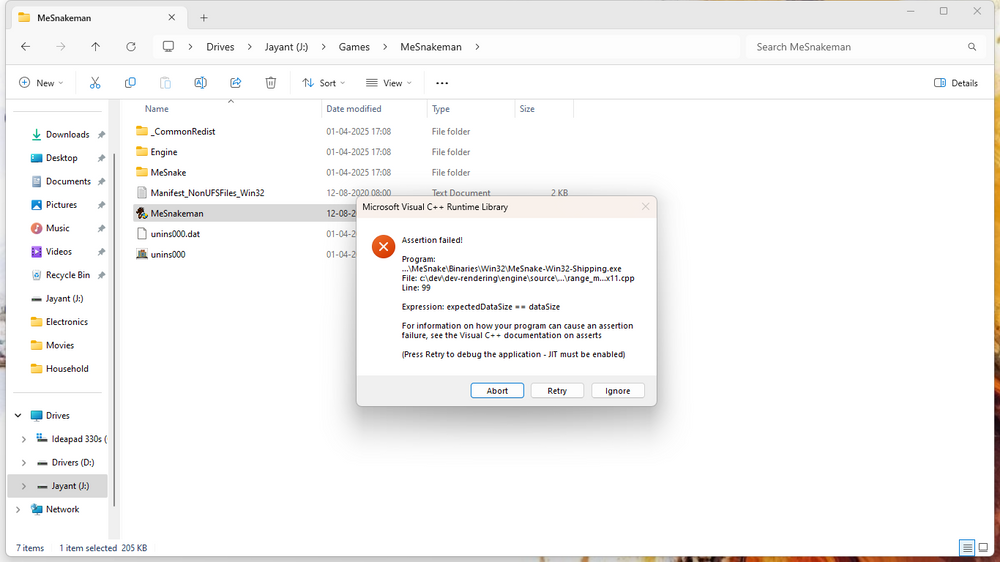The image size is (1000, 562).
Task: Close the MeSnakeman tab
Action: (172, 18)
